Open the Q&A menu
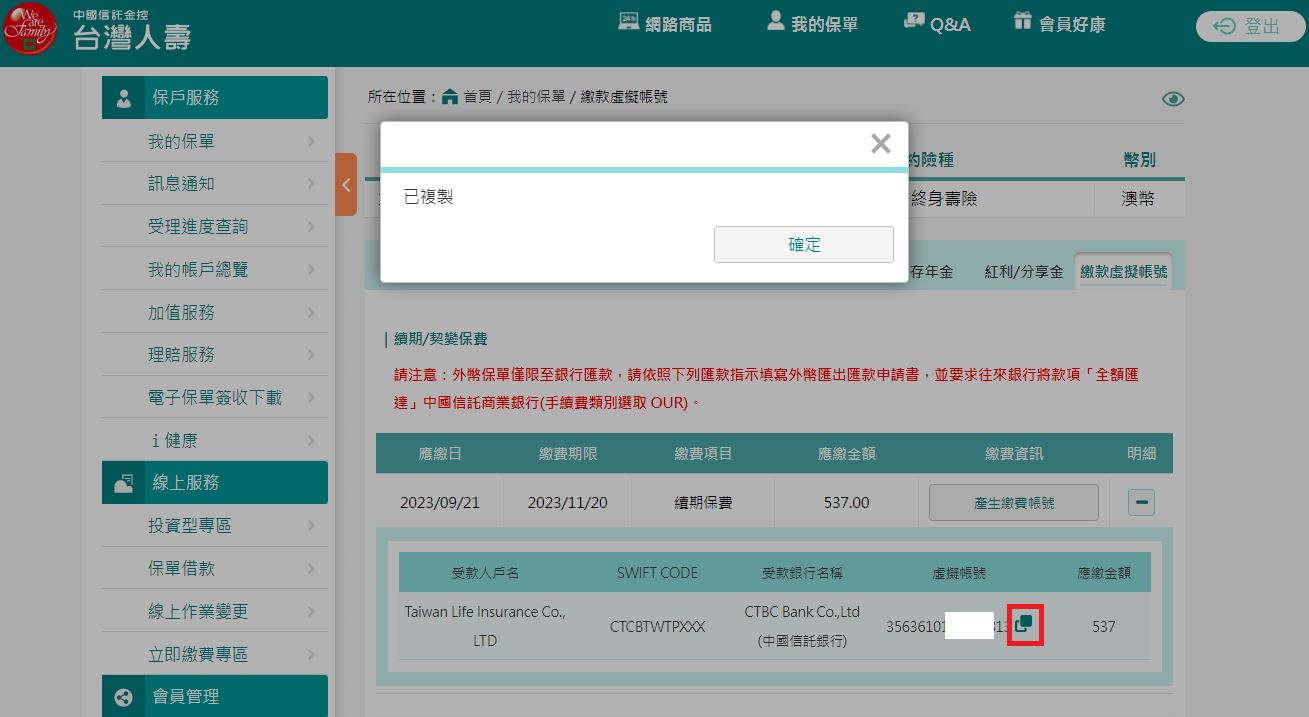The height and width of the screenshot is (717, 1309). click(937, 23)
